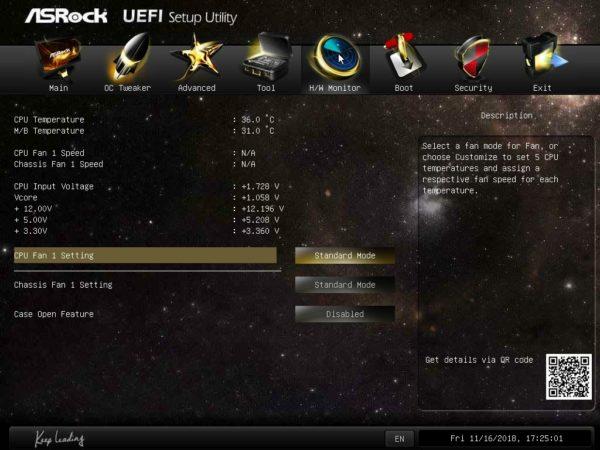Click the QR code image
The width and height of the screenshot is (600, 450).
569,377
